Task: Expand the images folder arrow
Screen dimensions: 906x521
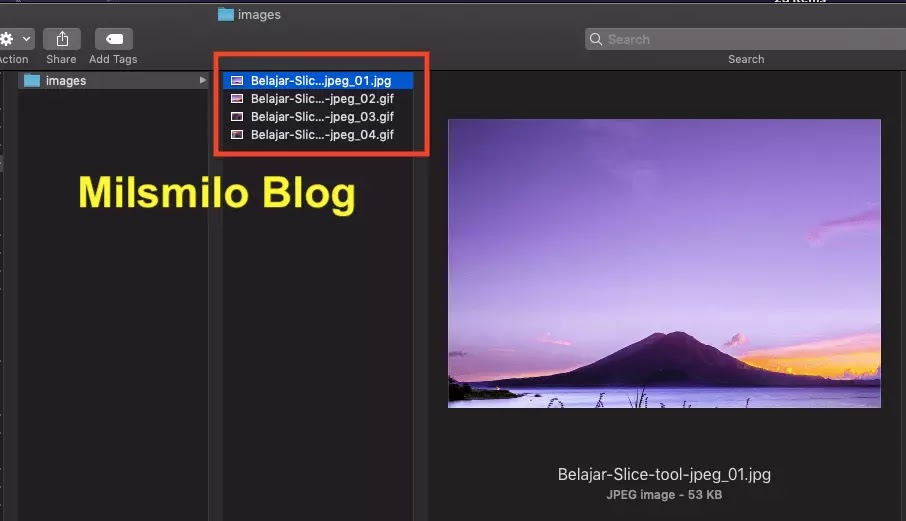Action: (x=202, y=80)
